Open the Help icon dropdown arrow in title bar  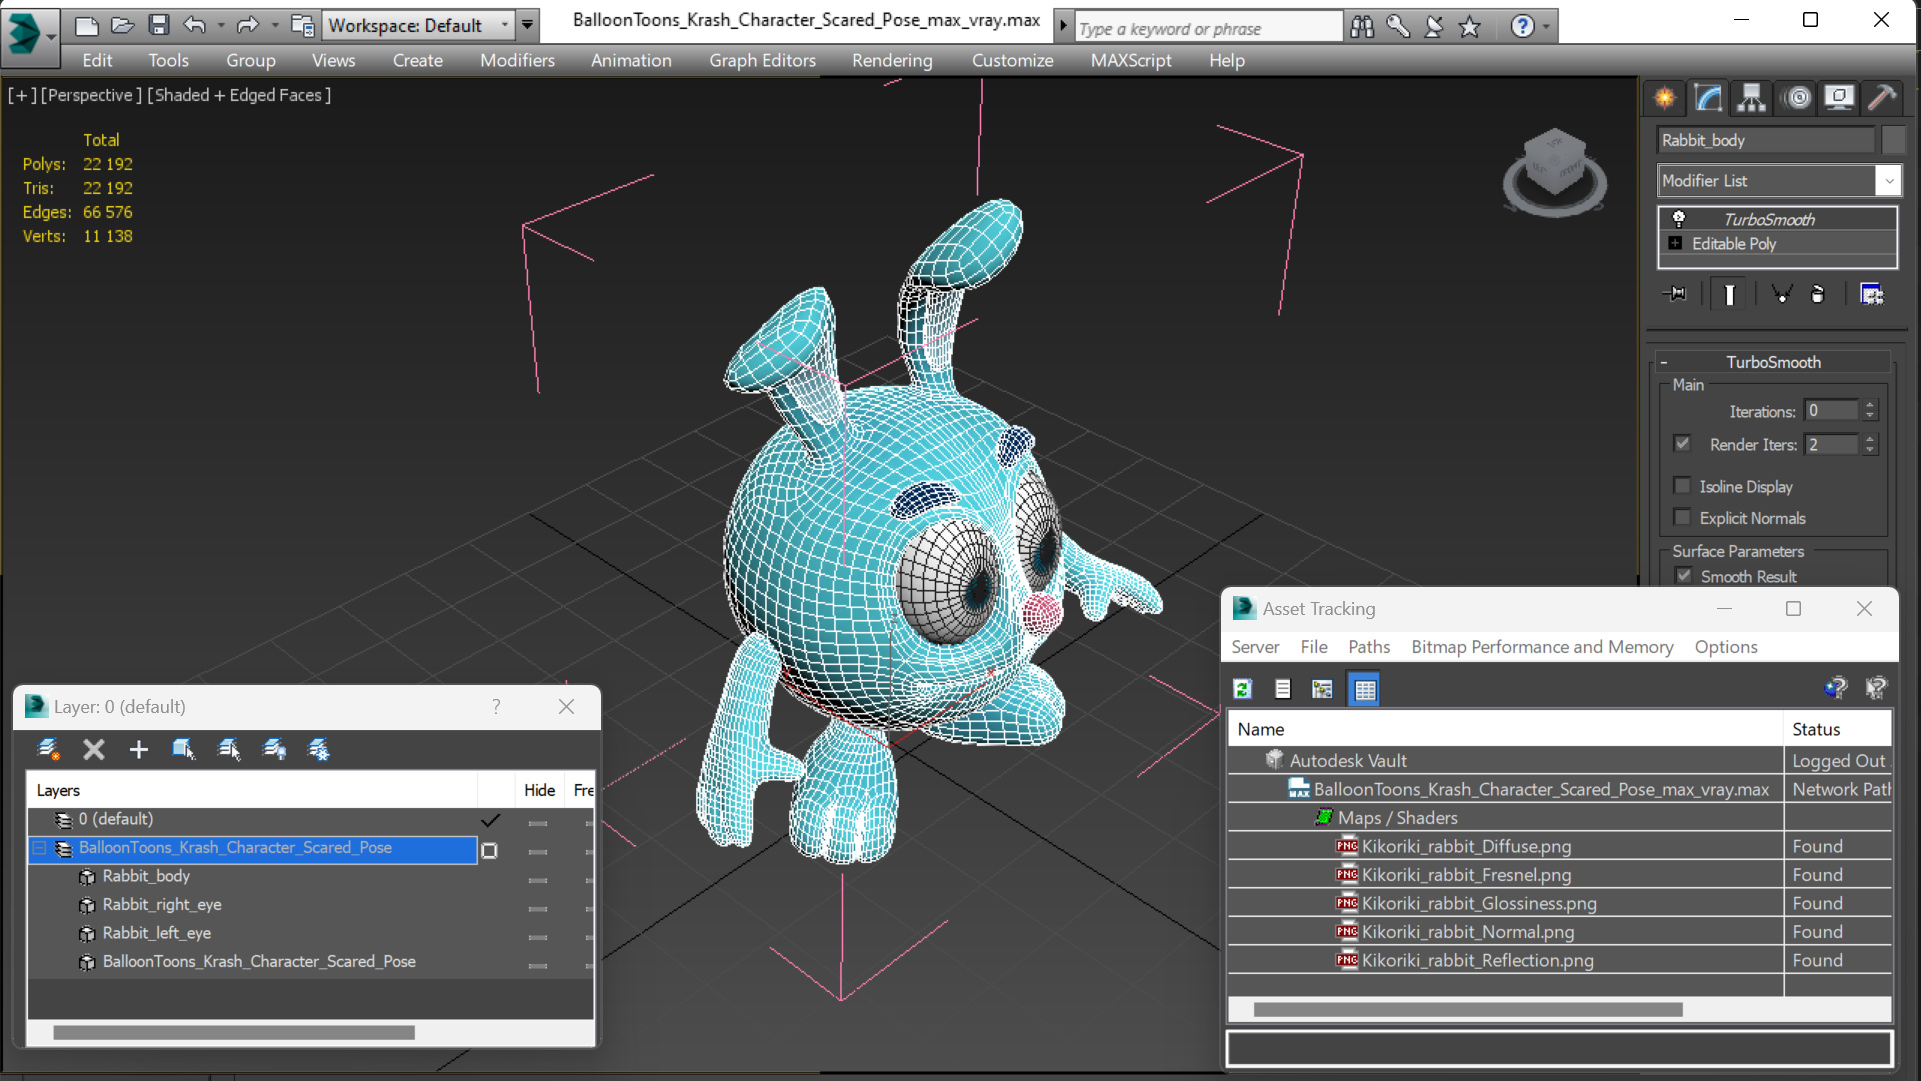click(1546, 27)
